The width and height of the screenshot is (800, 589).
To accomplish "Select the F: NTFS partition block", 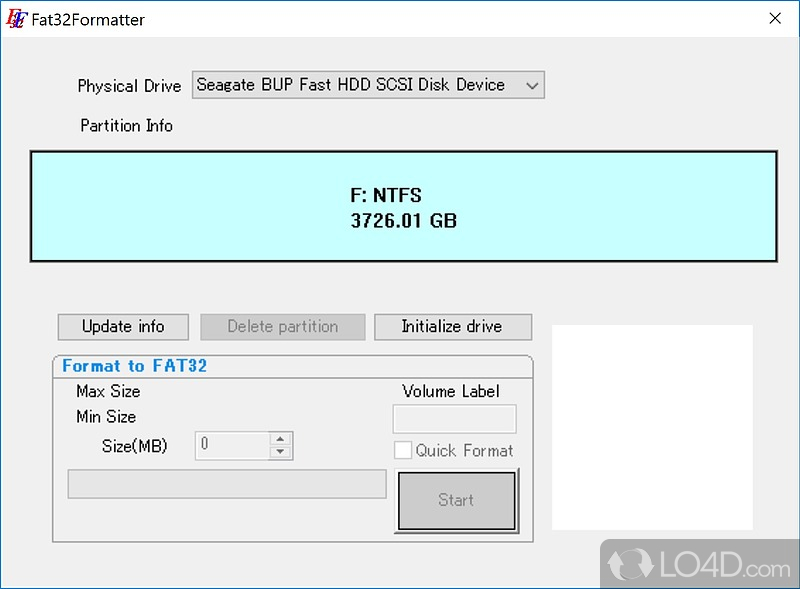I will [x=404, y=206].
